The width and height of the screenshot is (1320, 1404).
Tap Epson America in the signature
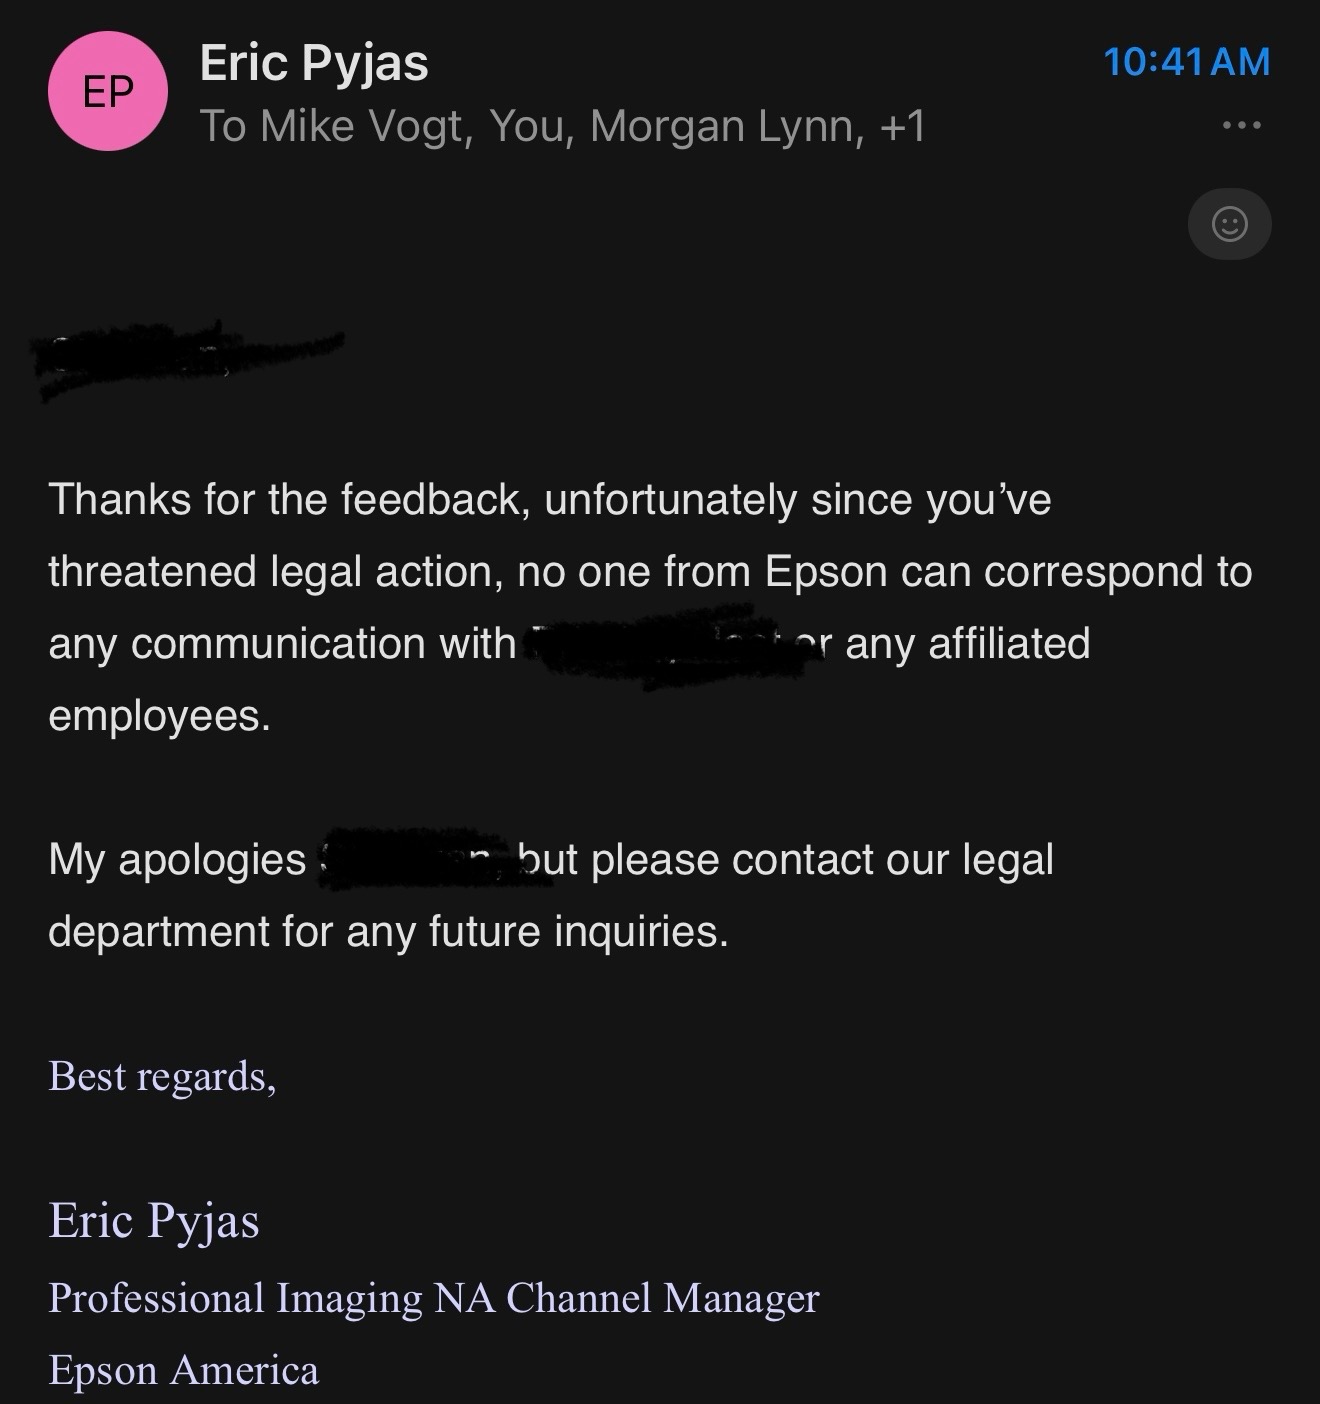pyautogui.click(x=184, y=1370)
